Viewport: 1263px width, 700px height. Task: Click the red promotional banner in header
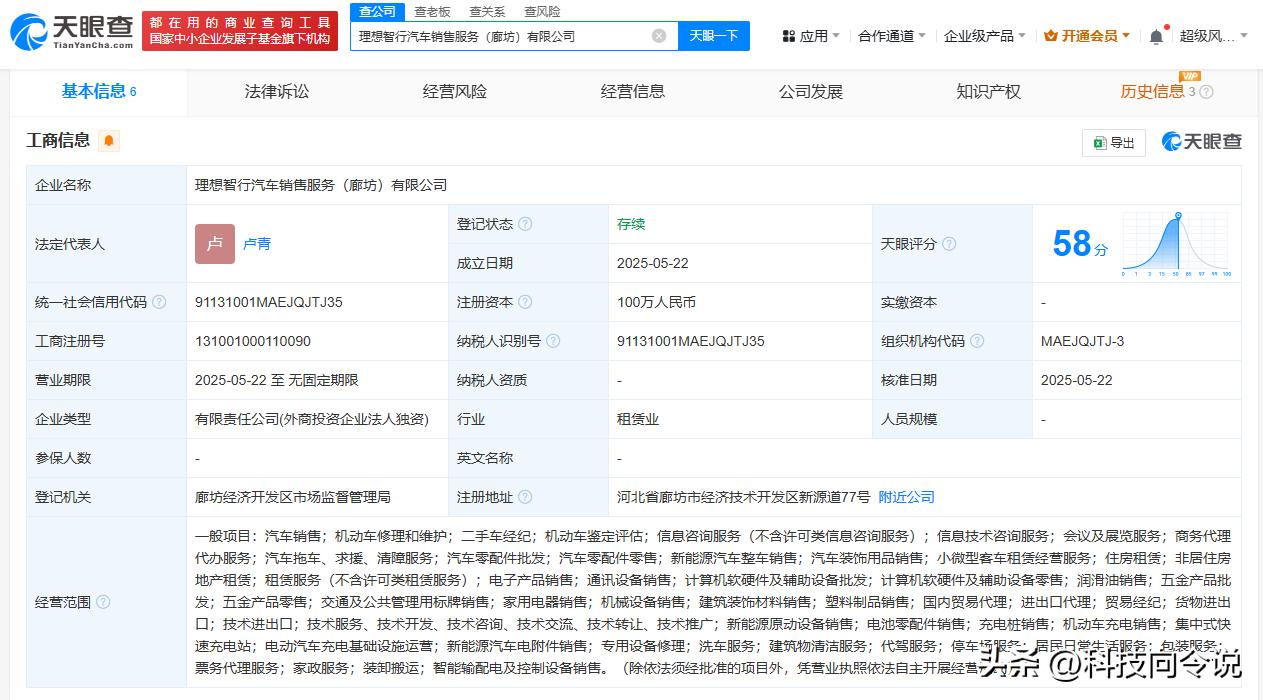[240, 31]
